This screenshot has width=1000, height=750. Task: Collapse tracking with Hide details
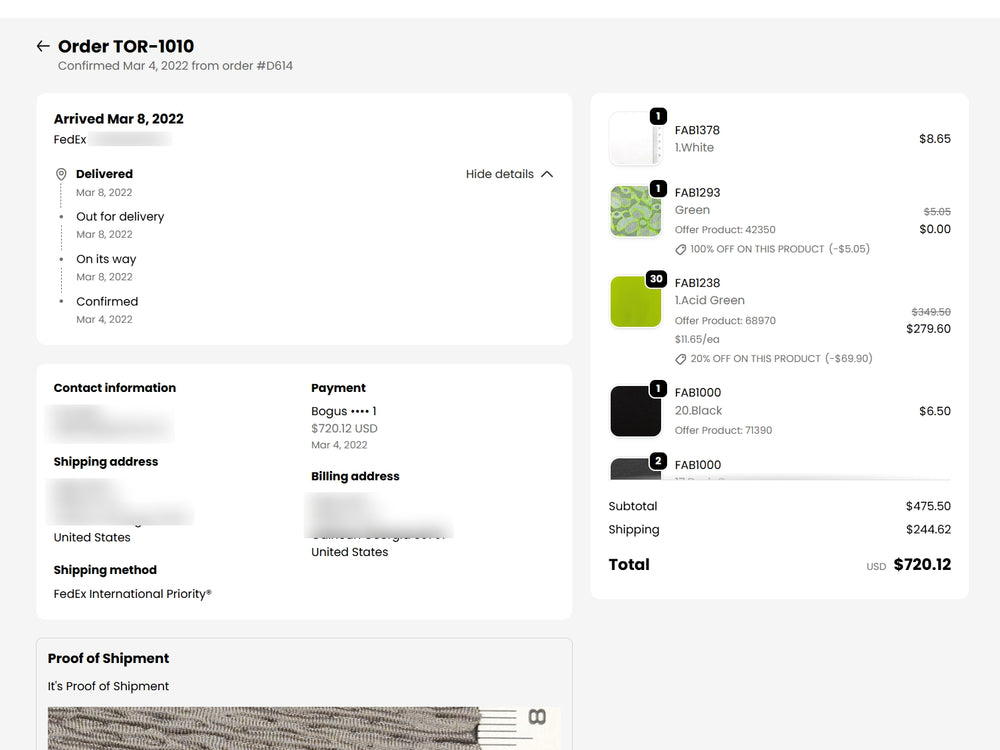coord(499,174)
